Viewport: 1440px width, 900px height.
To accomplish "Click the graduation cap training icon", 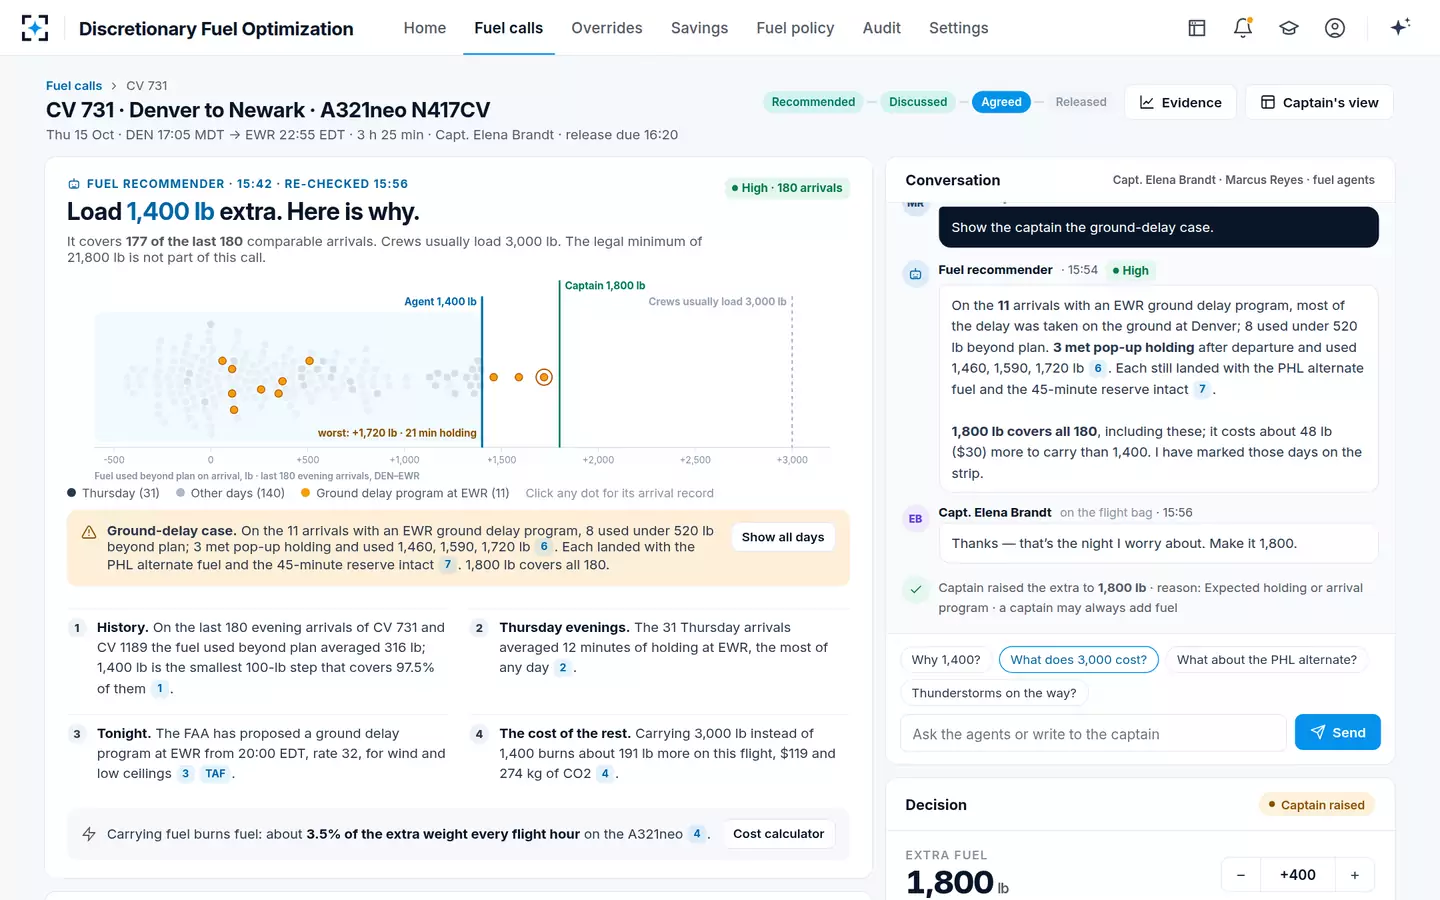I will coord(1289,28).
